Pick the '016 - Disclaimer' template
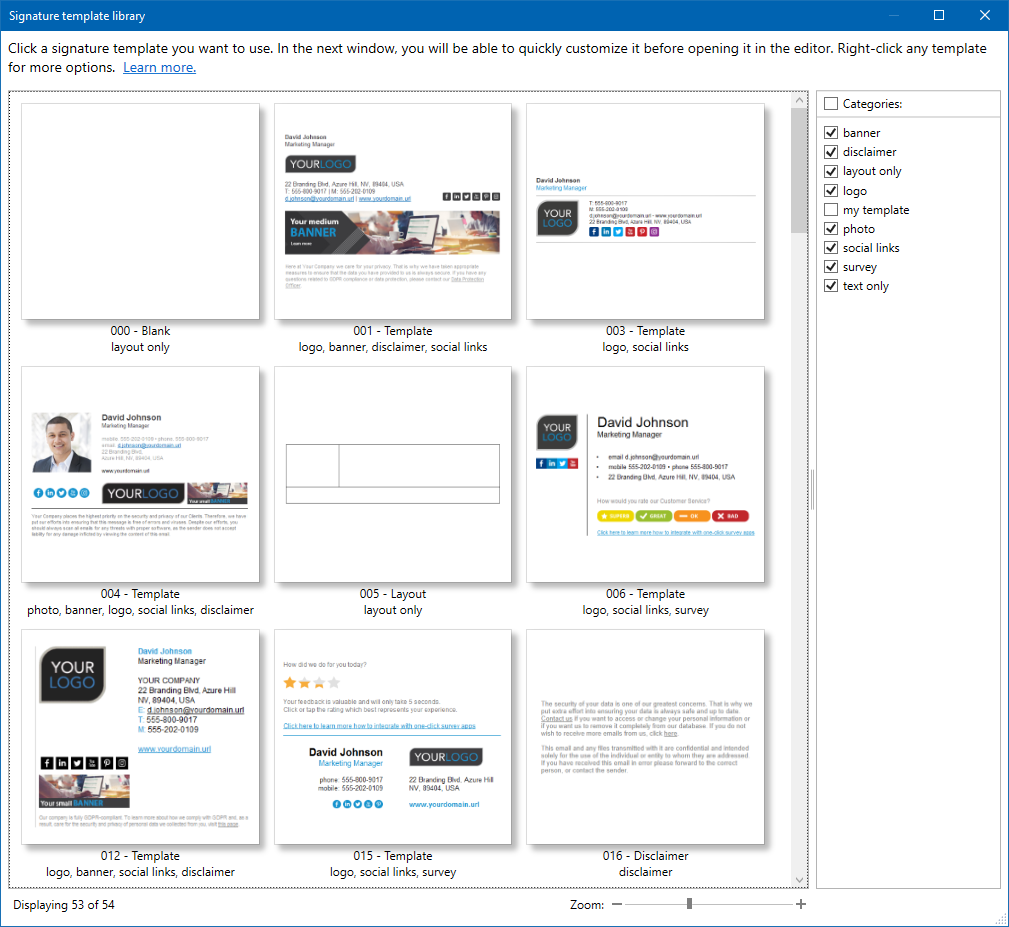 (645, 735)
